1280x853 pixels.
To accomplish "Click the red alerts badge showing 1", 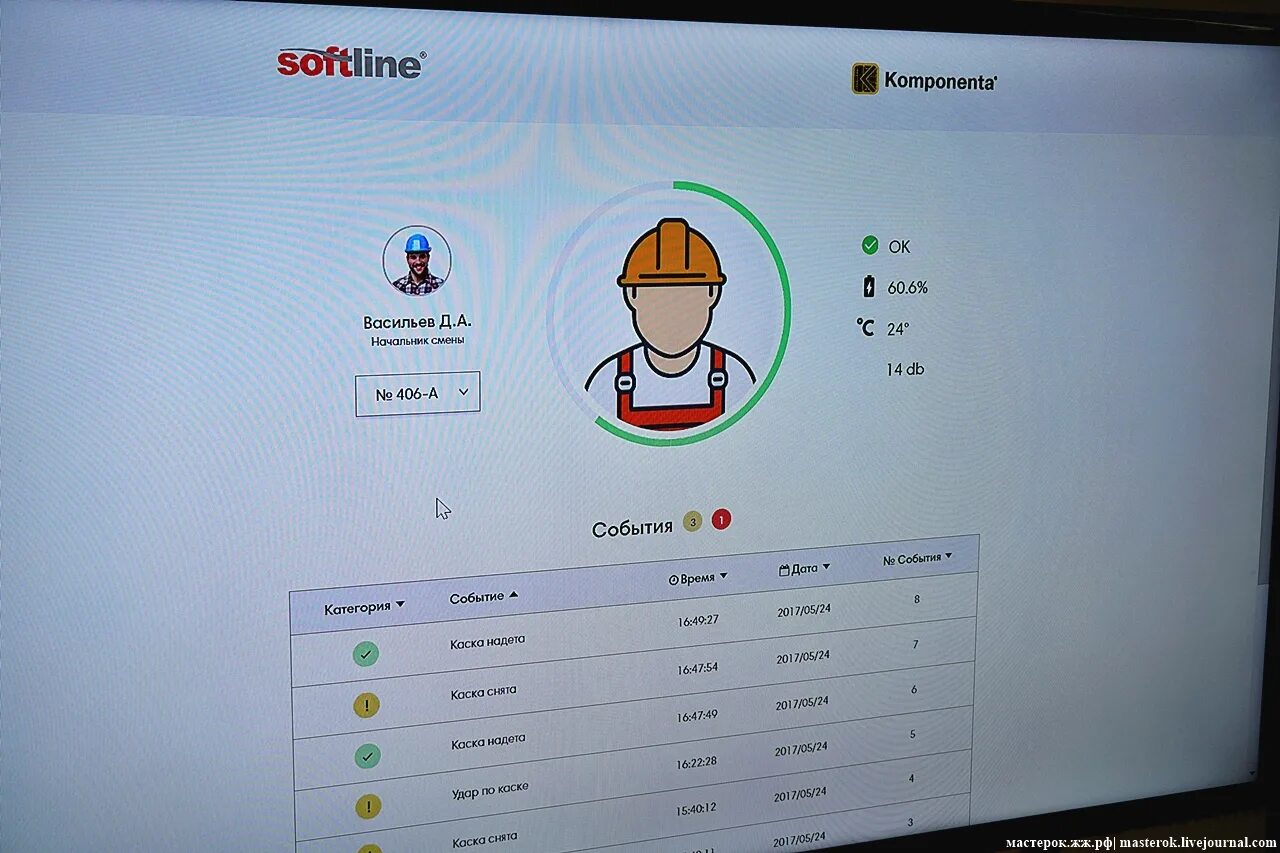I will pos(721,519).
